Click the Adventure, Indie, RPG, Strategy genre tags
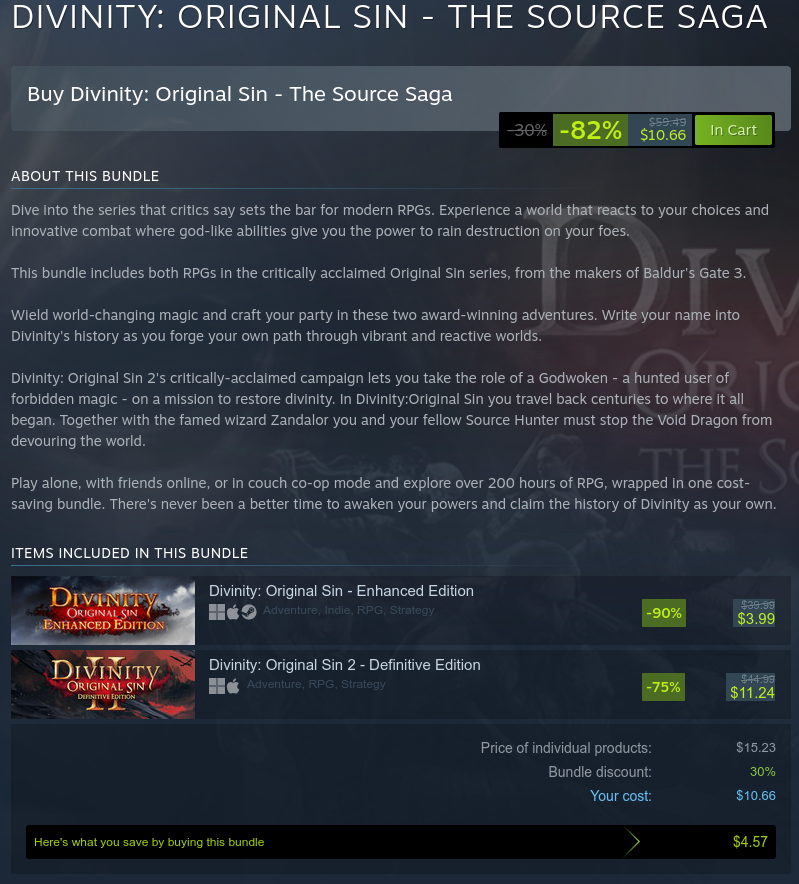 click(348, 610)
